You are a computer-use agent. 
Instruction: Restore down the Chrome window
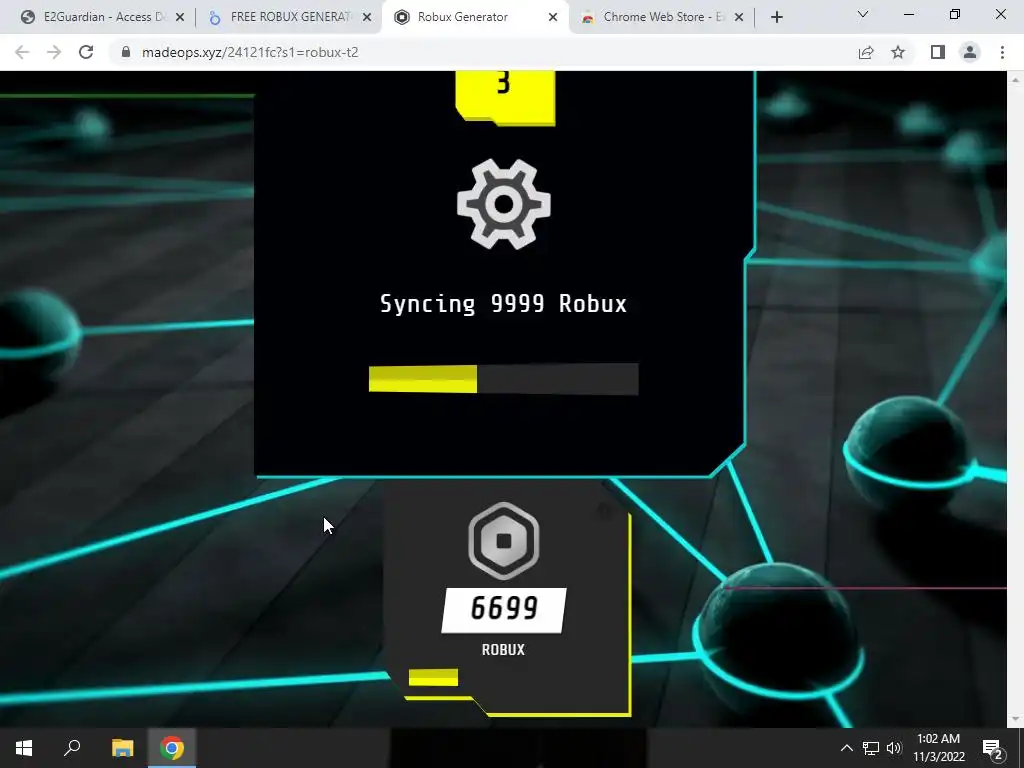pos(955,14)
